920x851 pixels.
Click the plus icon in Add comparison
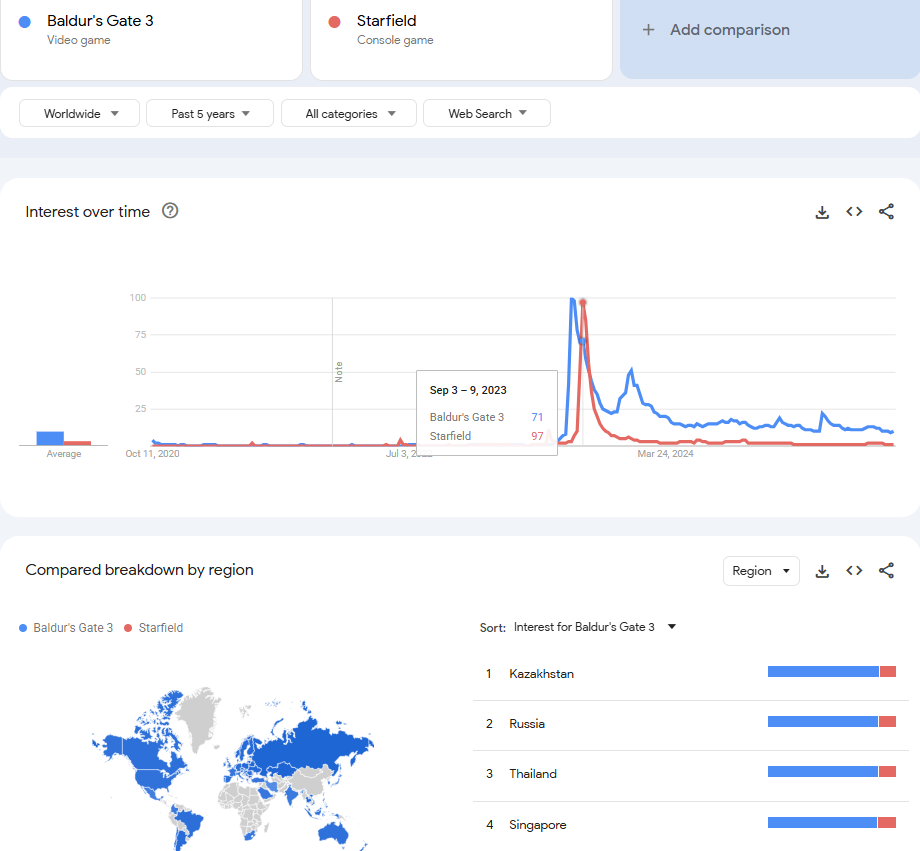pyautogui.click(x=648, y=30)
